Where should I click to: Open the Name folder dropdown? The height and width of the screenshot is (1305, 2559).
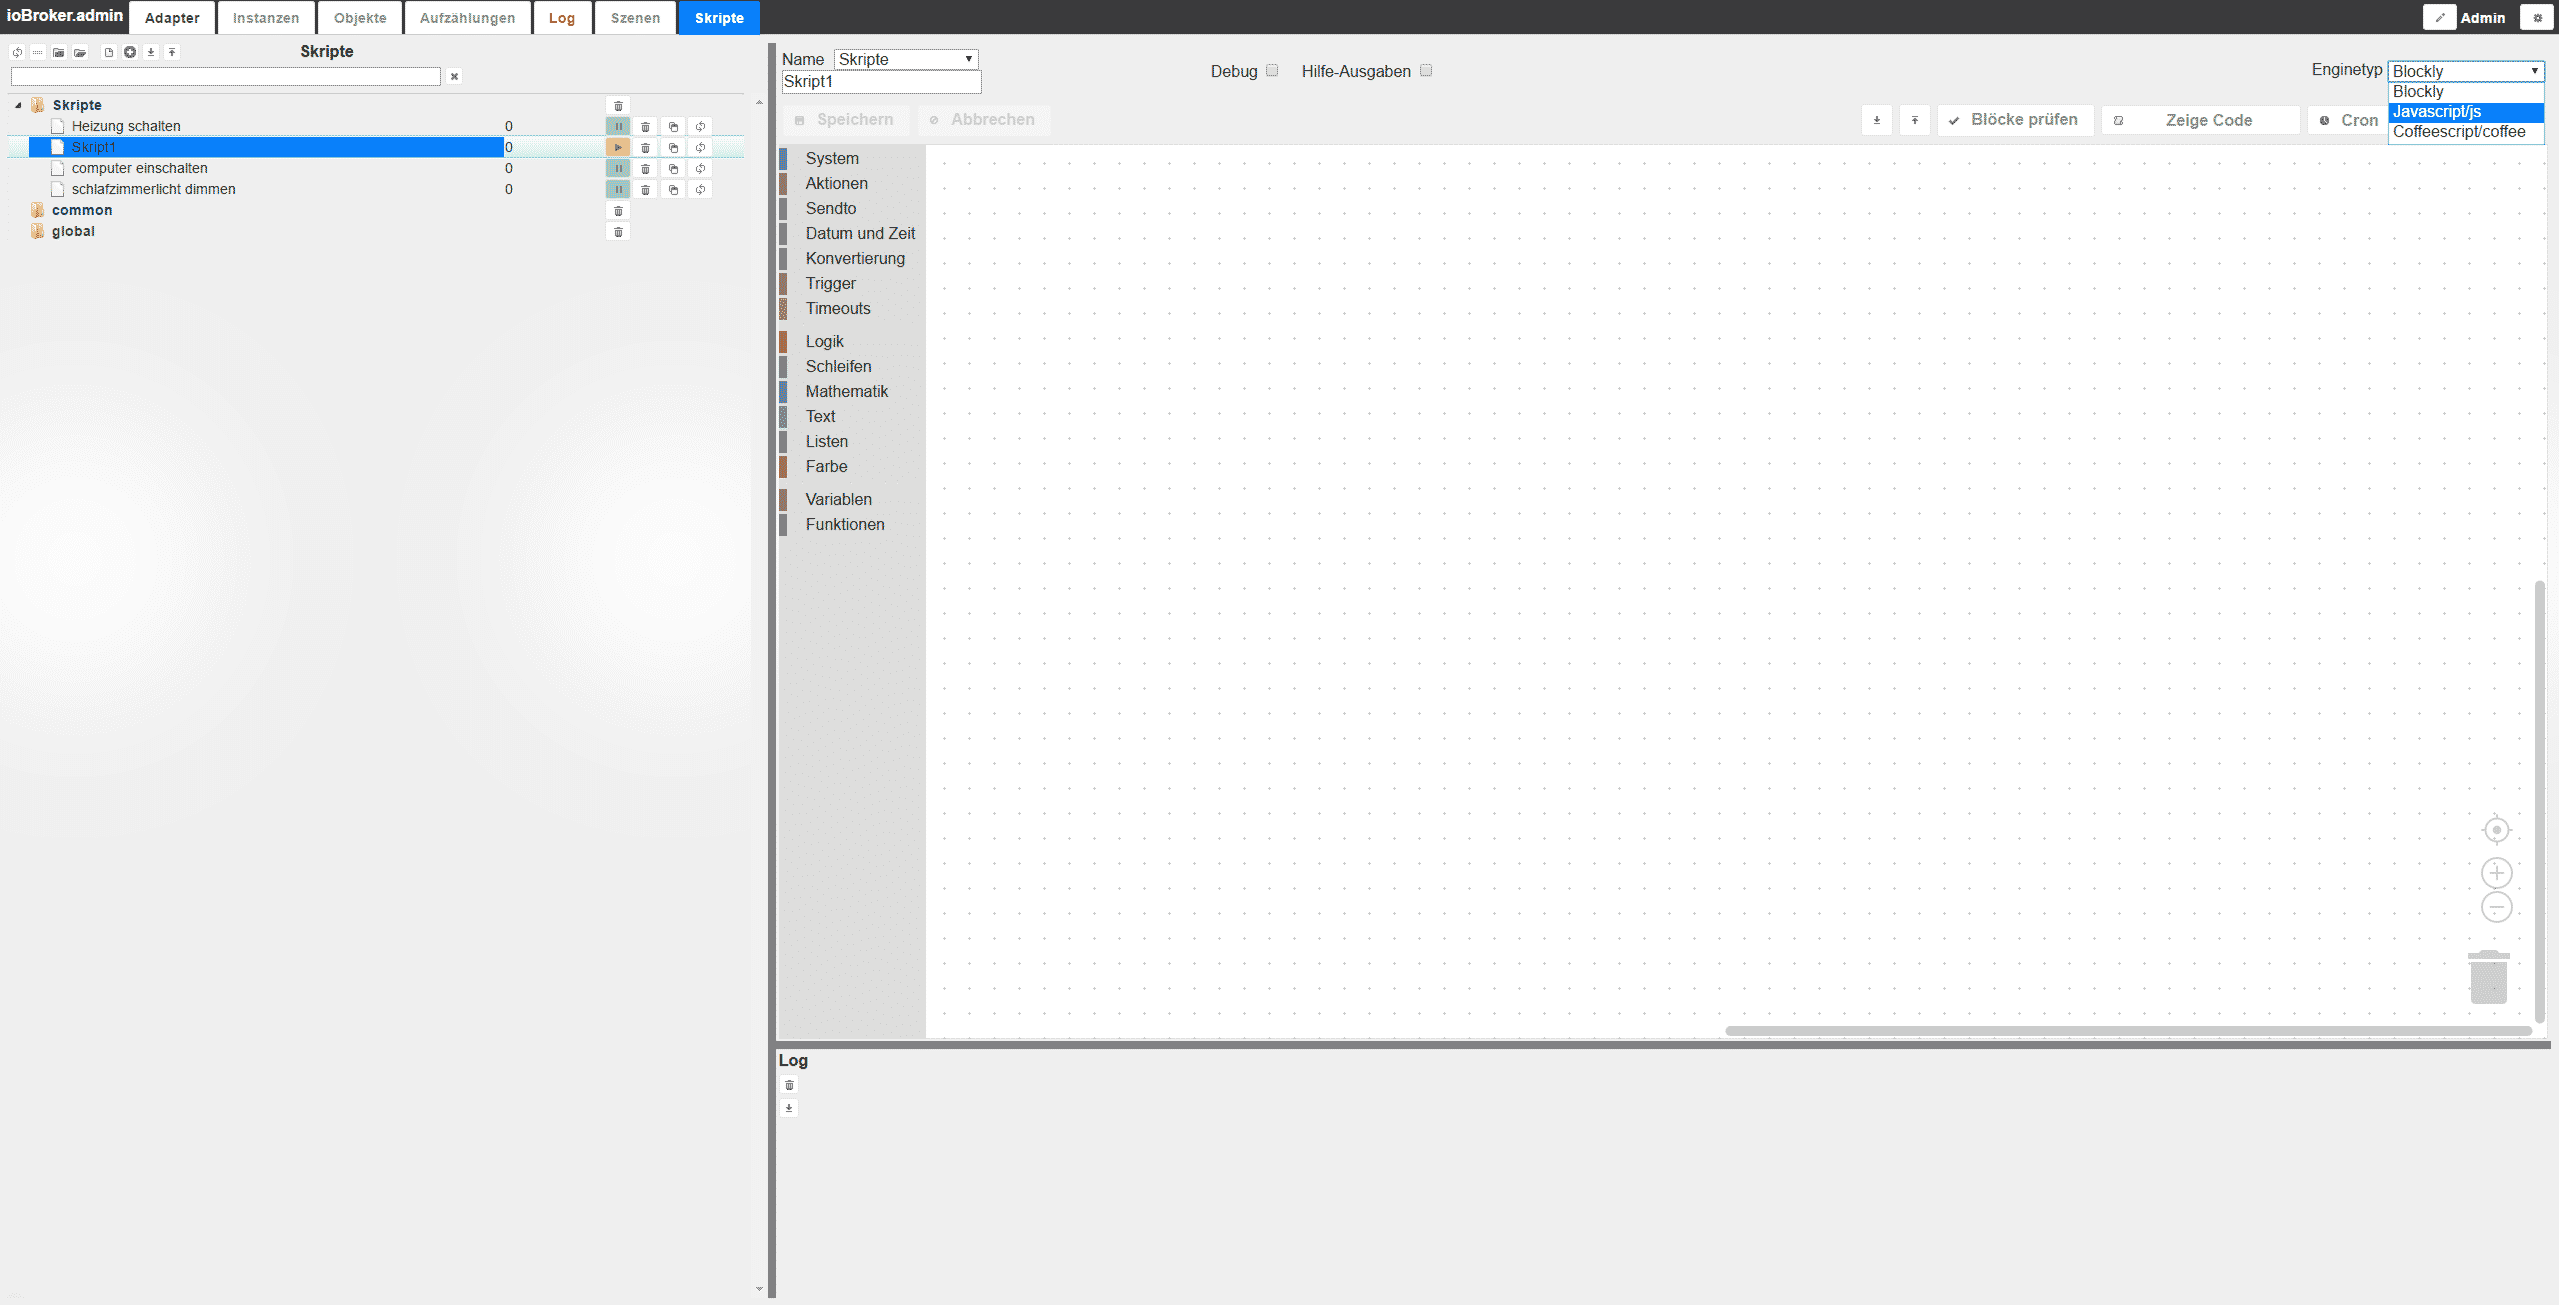pyautogui.click(x=906, y=59)
